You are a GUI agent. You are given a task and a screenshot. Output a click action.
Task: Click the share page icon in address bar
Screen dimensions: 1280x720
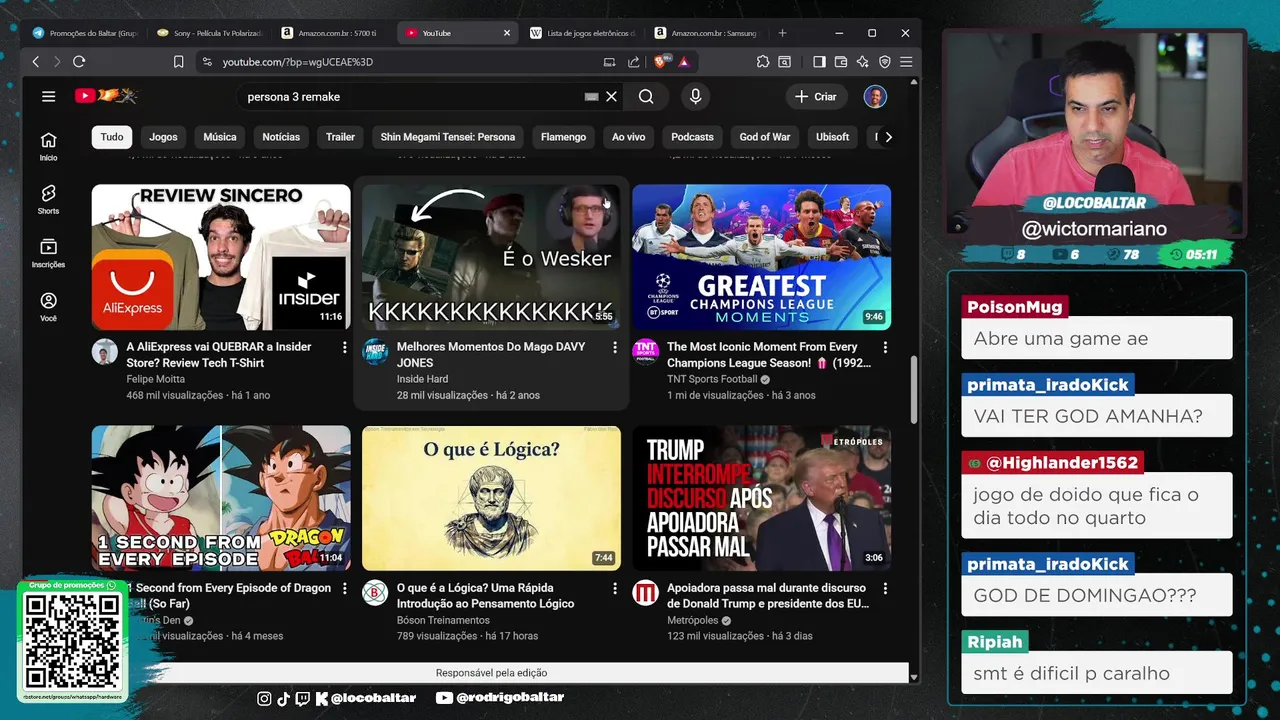(633, 62)
